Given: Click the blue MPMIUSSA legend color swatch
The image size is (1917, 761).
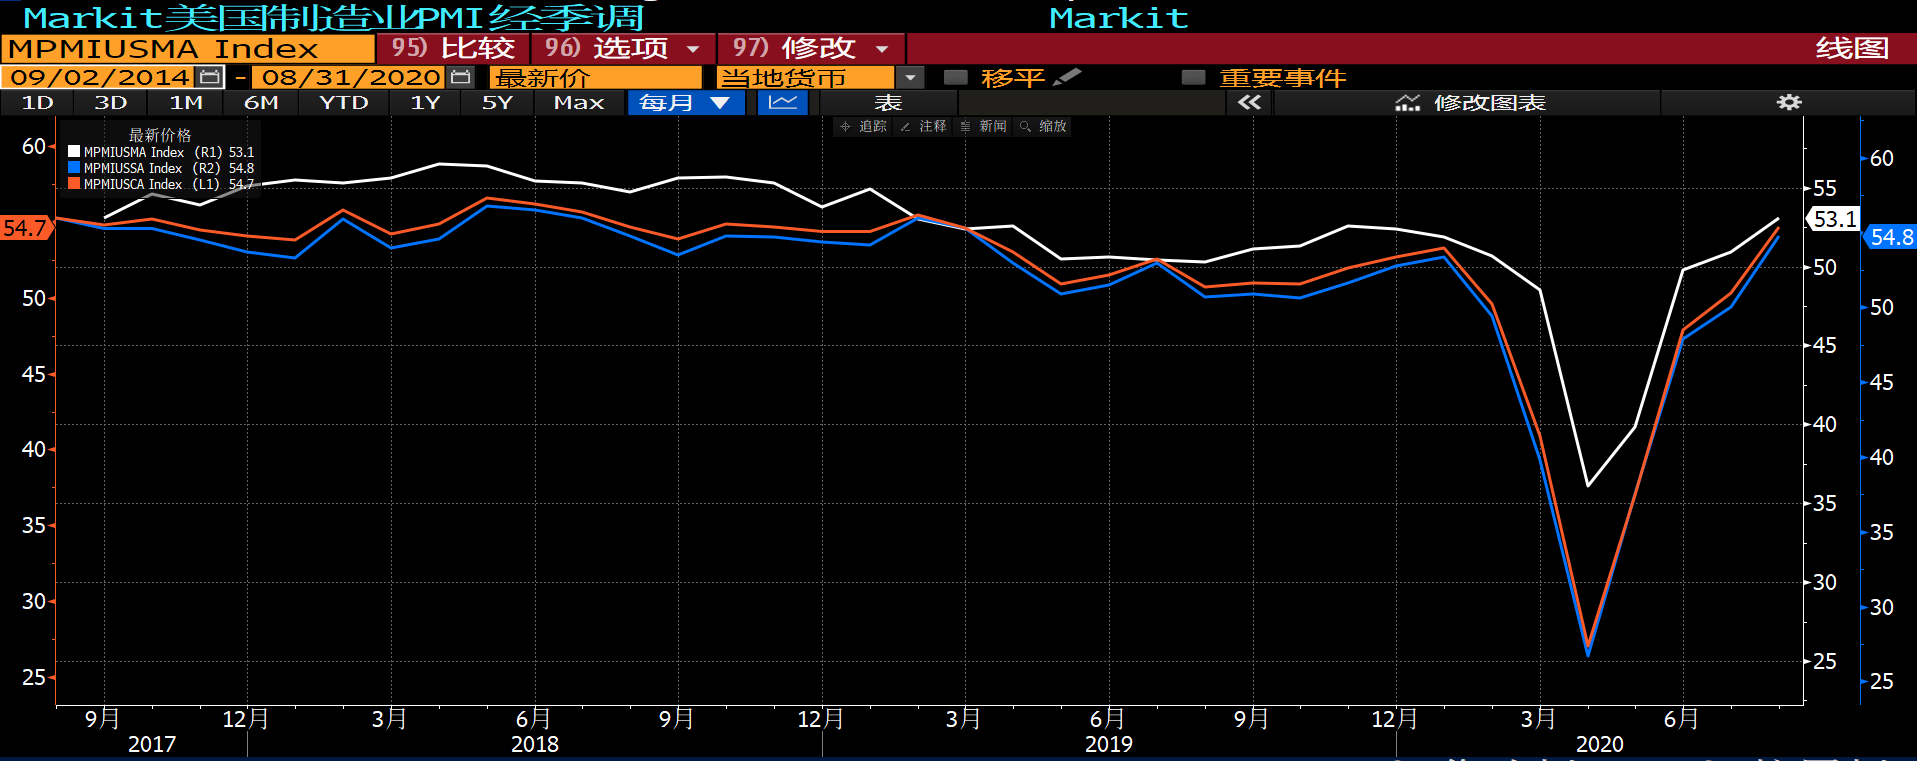Looking at the screenshot, I should tap(74, 168).
